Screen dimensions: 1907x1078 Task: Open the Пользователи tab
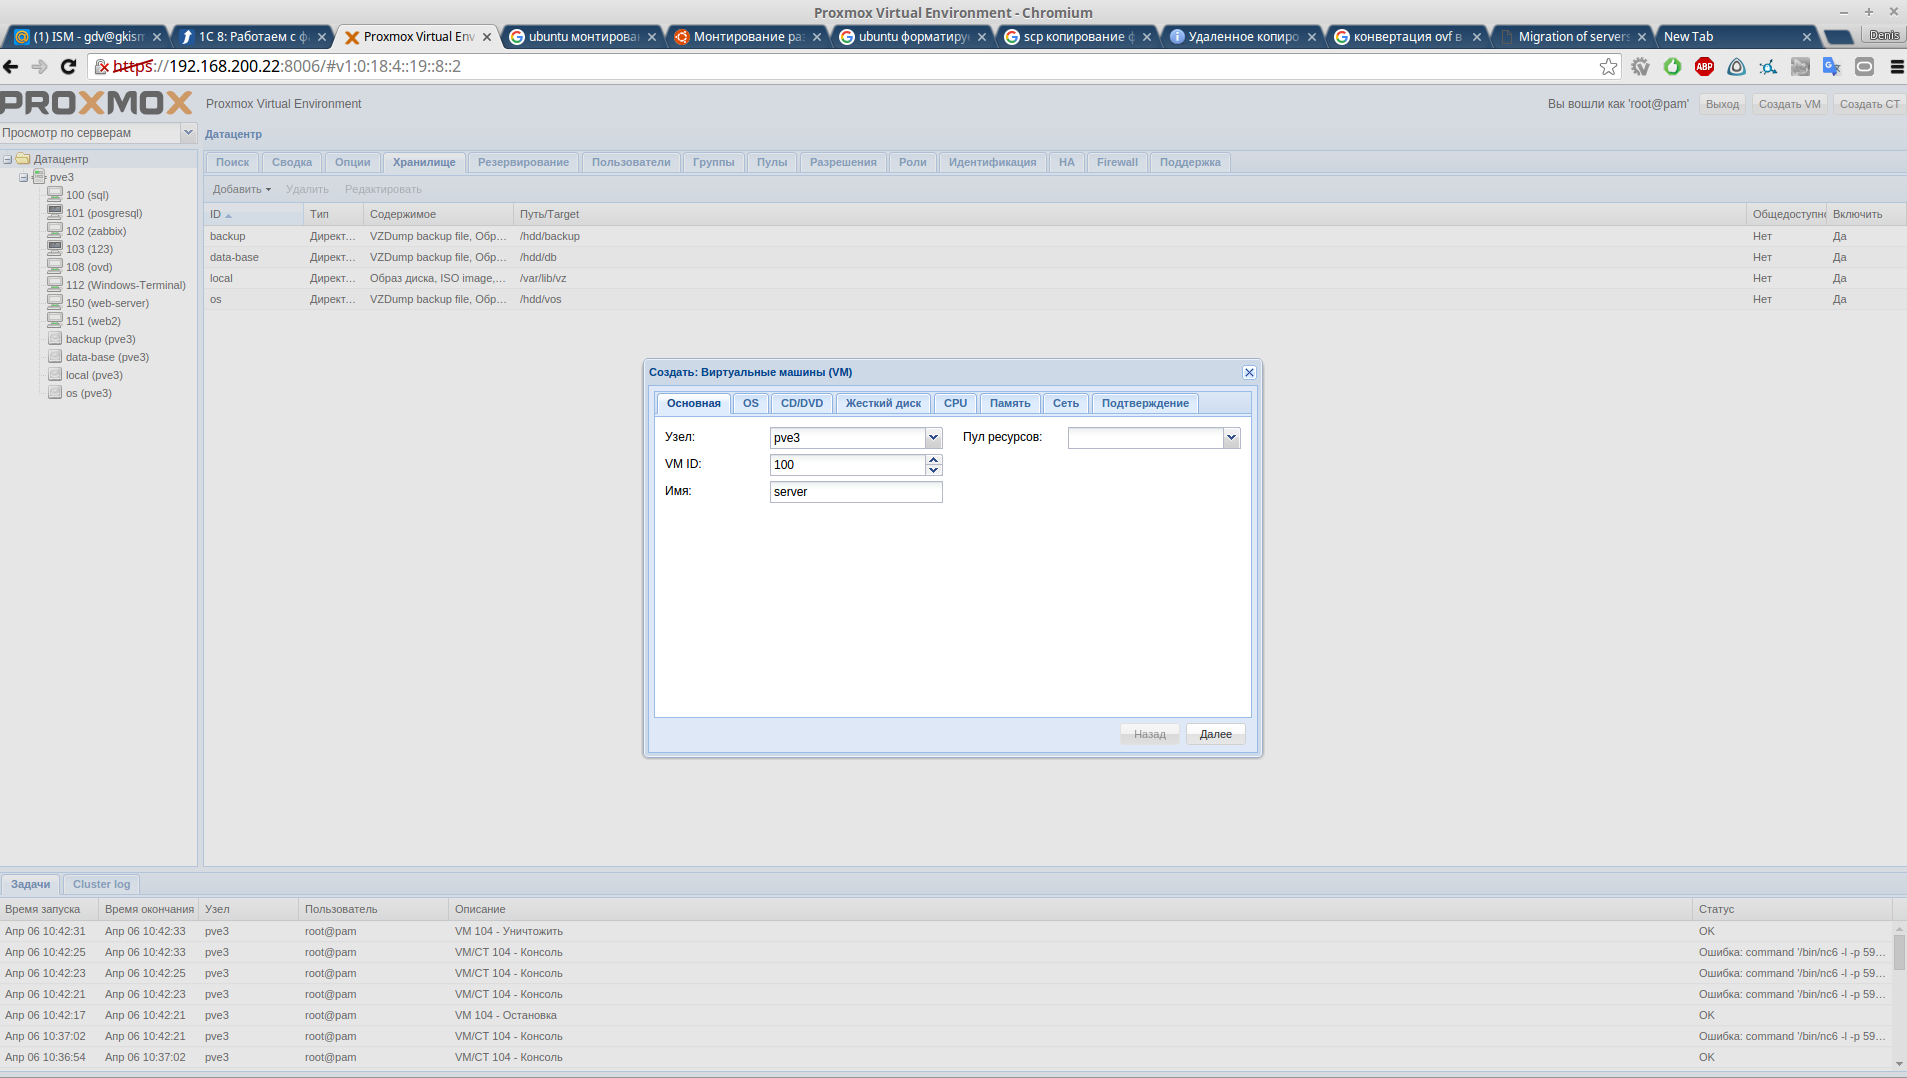(631, 162)
